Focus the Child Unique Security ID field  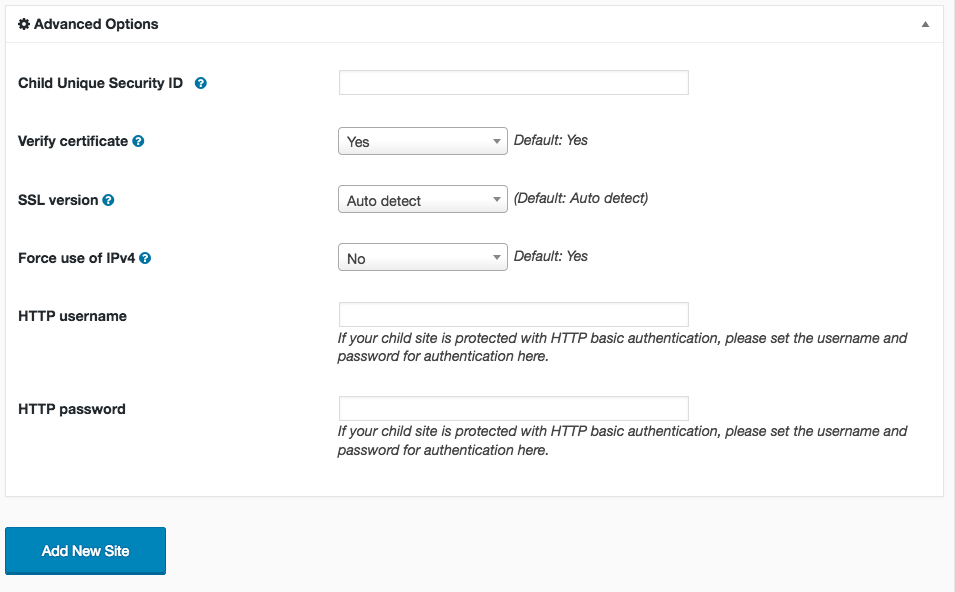pyautogui.click(x=513, y=83)
